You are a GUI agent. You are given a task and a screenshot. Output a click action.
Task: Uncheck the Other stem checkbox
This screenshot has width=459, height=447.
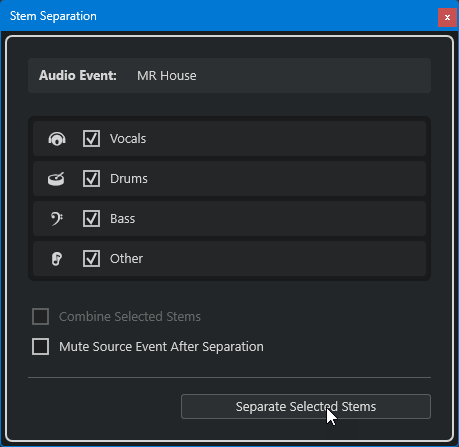(91, 259)
